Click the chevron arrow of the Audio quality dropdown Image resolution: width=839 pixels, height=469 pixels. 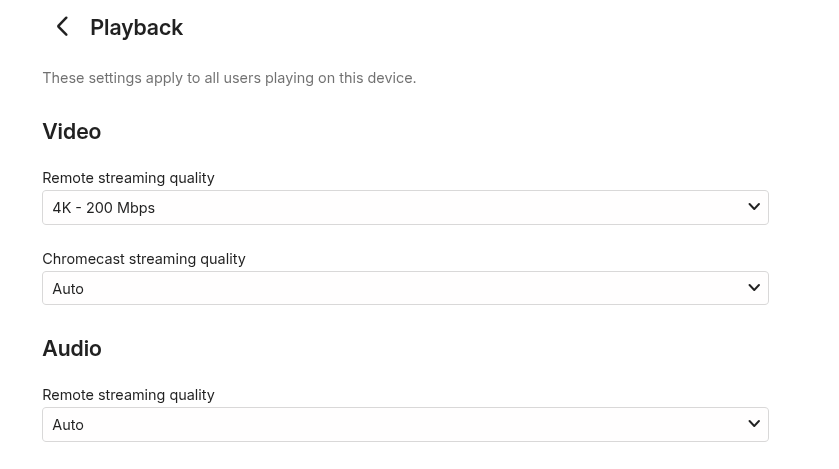754,424
